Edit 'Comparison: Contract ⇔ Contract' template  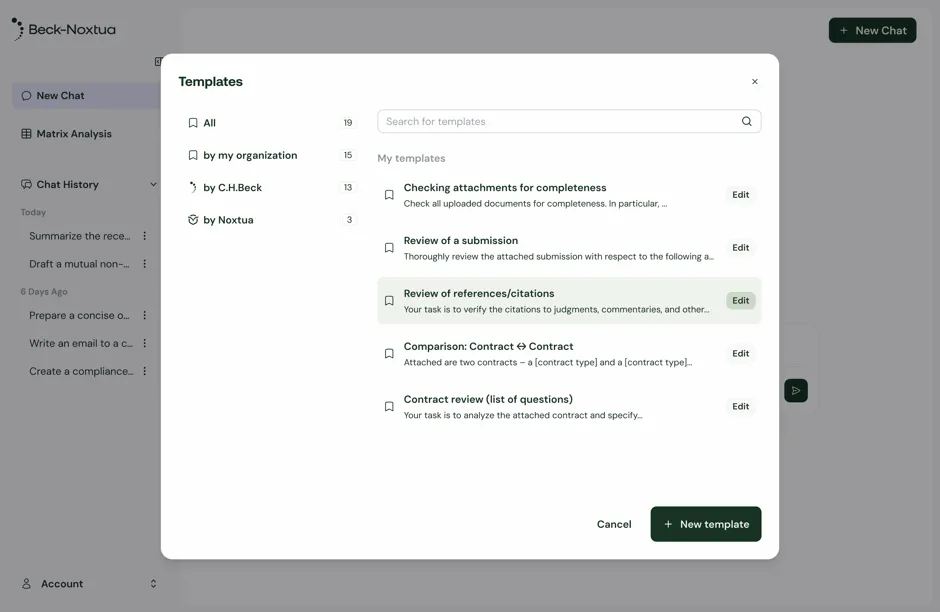point(740,354)
